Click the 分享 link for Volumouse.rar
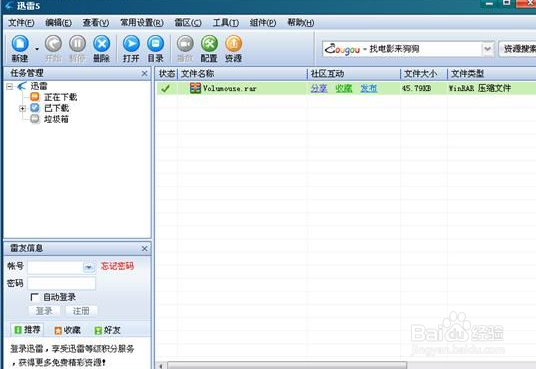 (x=319, y=88)
